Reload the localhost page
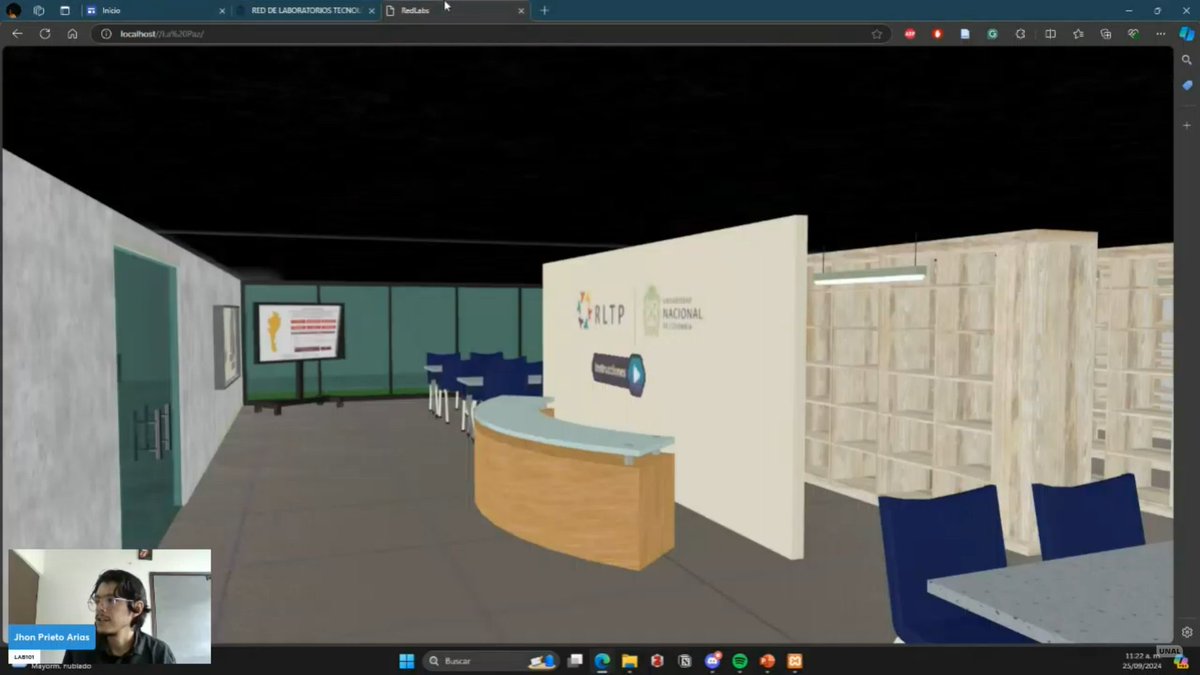 [45, 33]
